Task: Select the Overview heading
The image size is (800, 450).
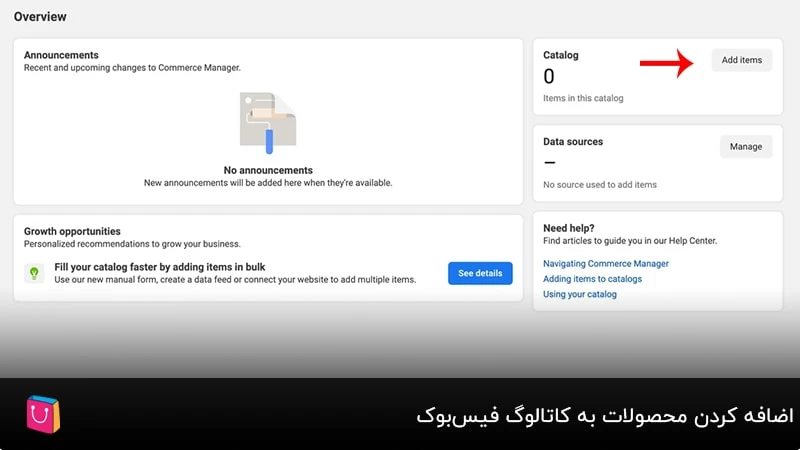Action: [40, 17]
